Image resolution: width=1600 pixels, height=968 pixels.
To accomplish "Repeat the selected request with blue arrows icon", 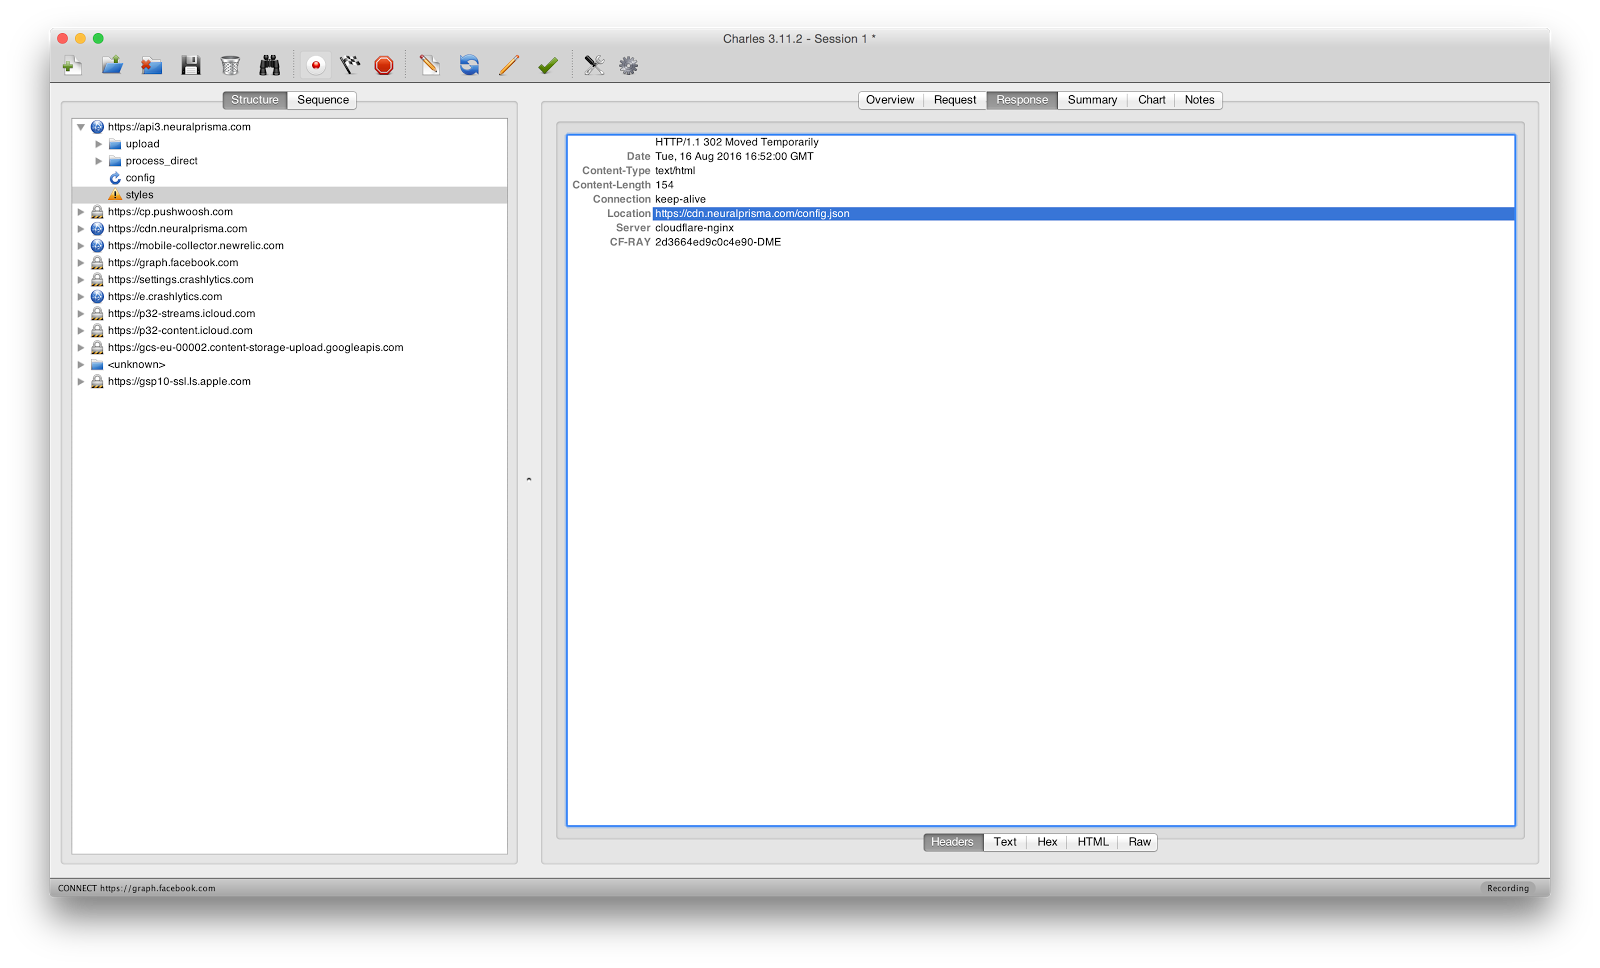I will (x=469, y=66).
